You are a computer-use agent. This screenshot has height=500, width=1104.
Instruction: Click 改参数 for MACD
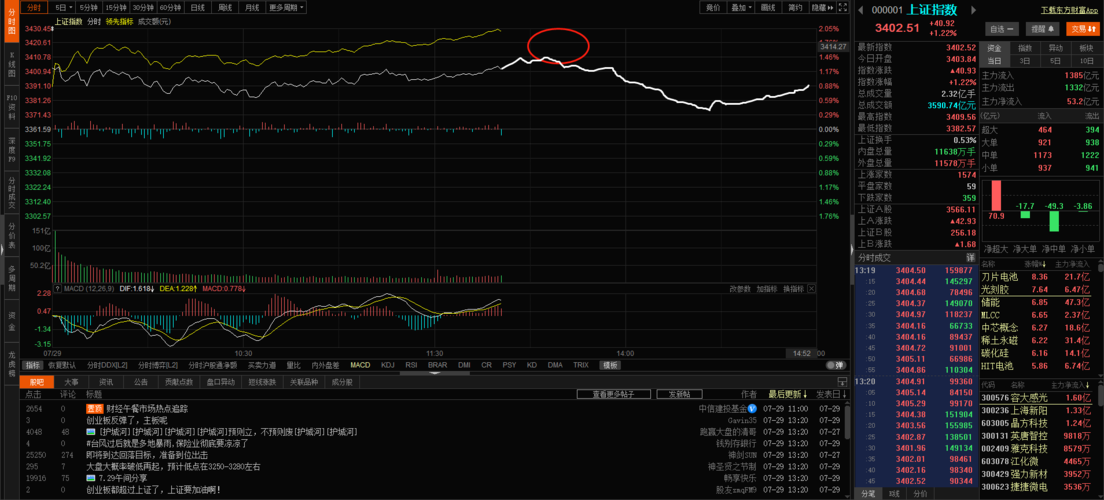coord(740,289)
